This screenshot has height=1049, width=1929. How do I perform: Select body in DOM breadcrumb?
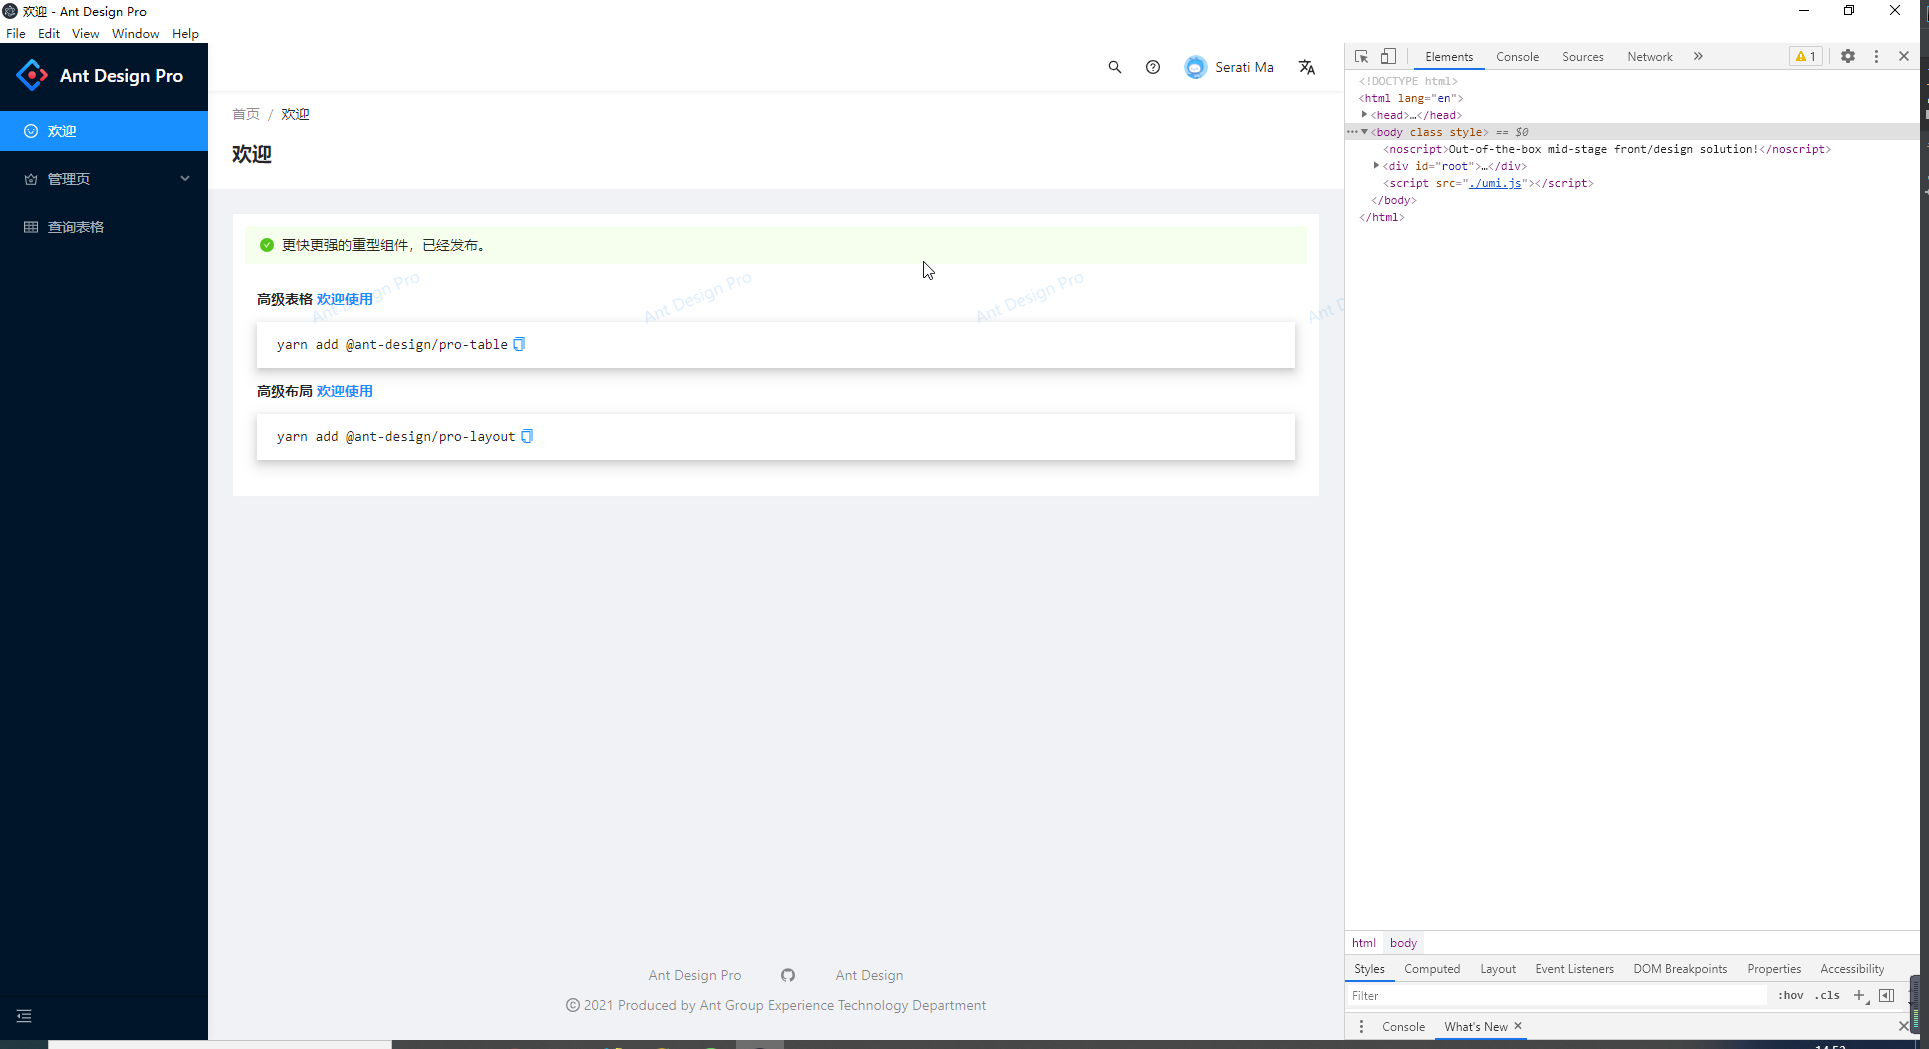tap(1403, 943)
